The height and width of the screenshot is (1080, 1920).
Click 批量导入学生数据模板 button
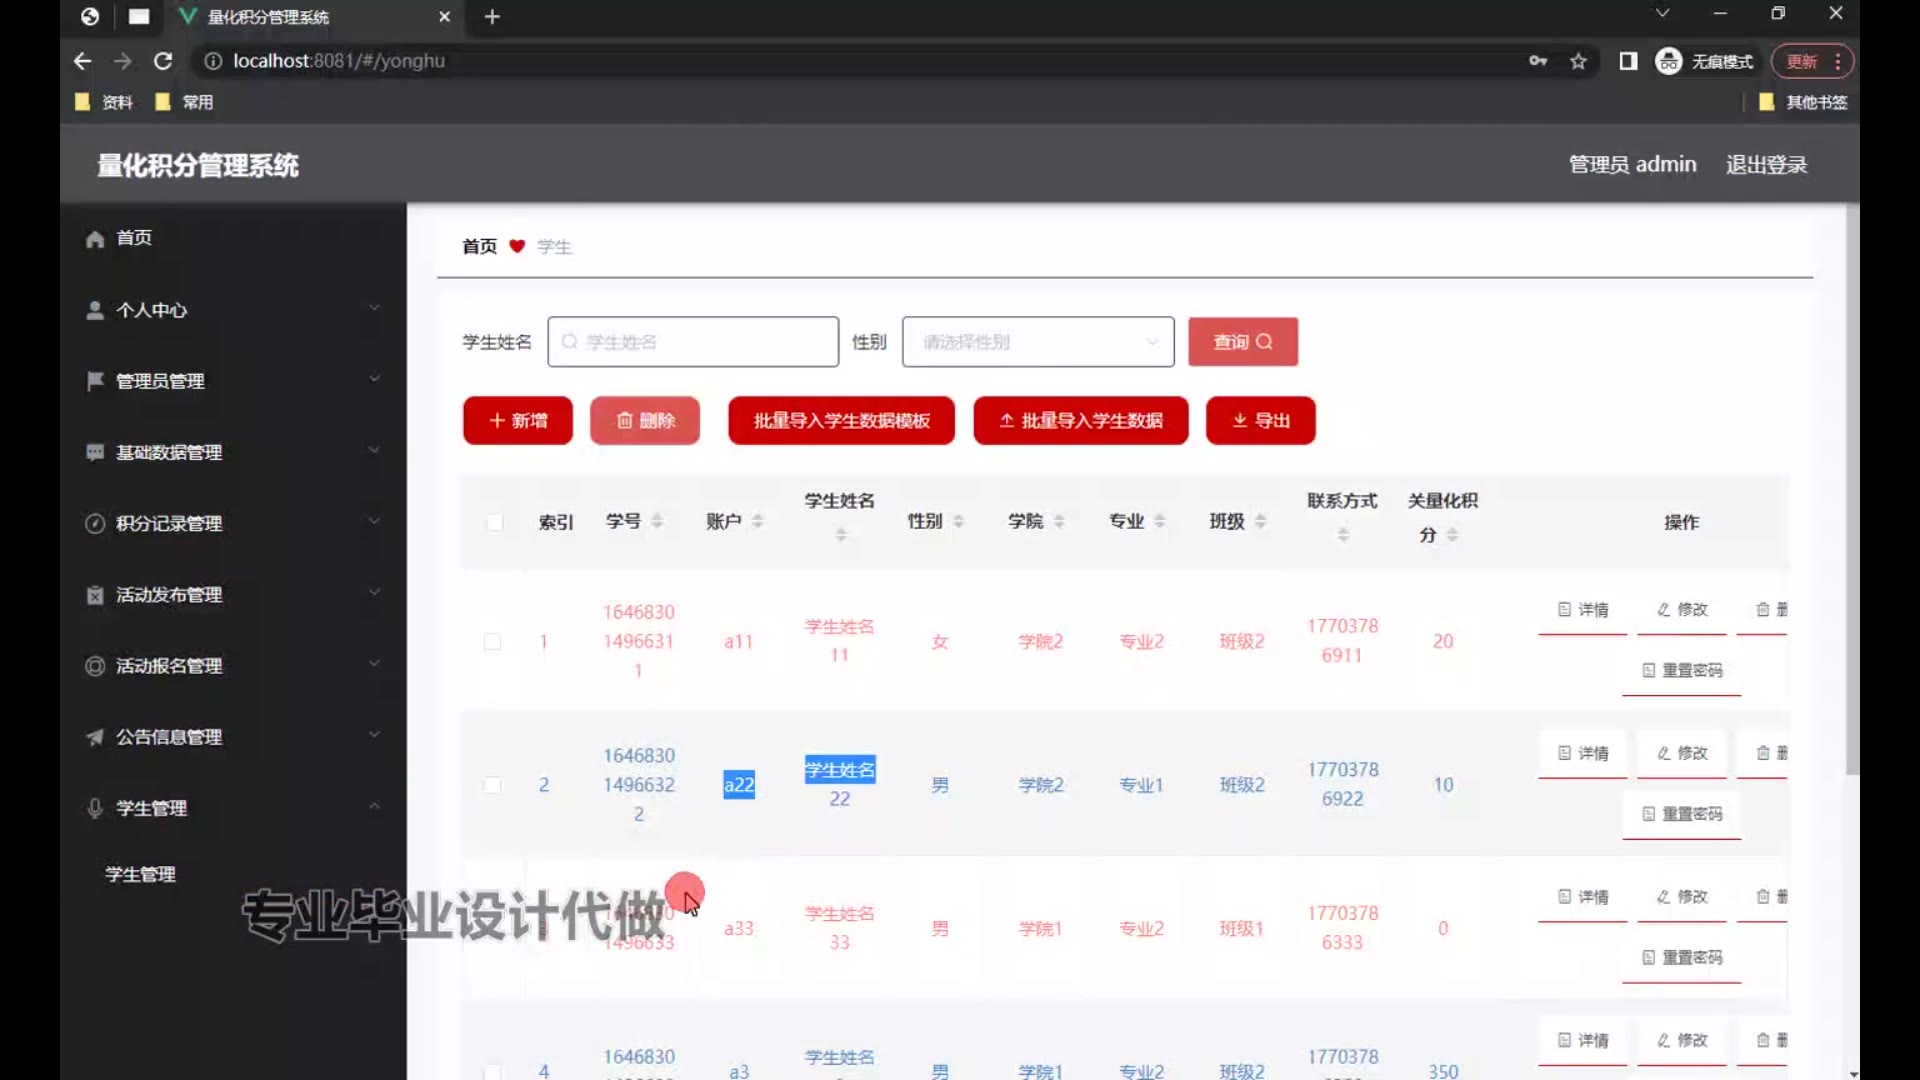pos(841,421)
